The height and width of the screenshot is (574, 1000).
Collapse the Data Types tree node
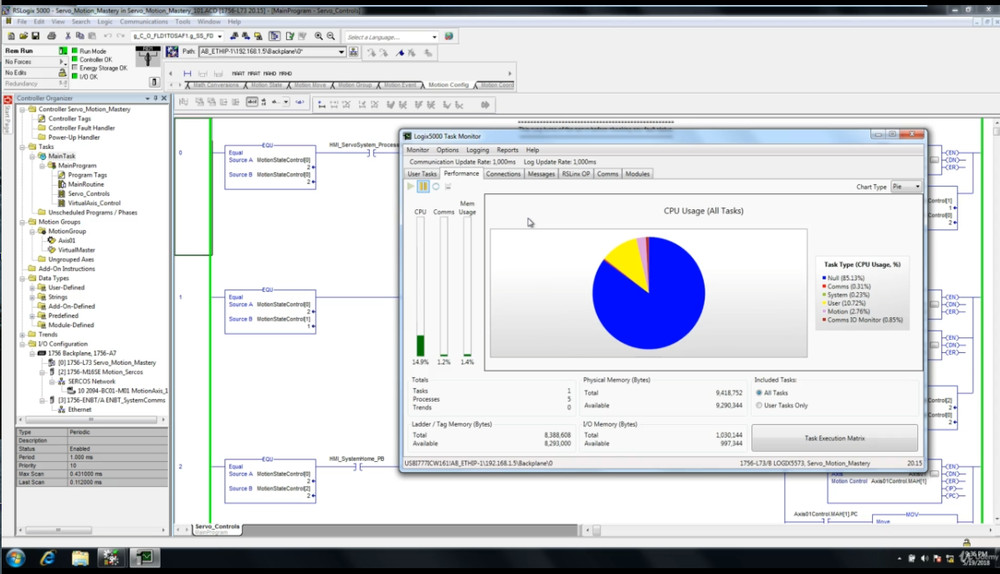22,278
